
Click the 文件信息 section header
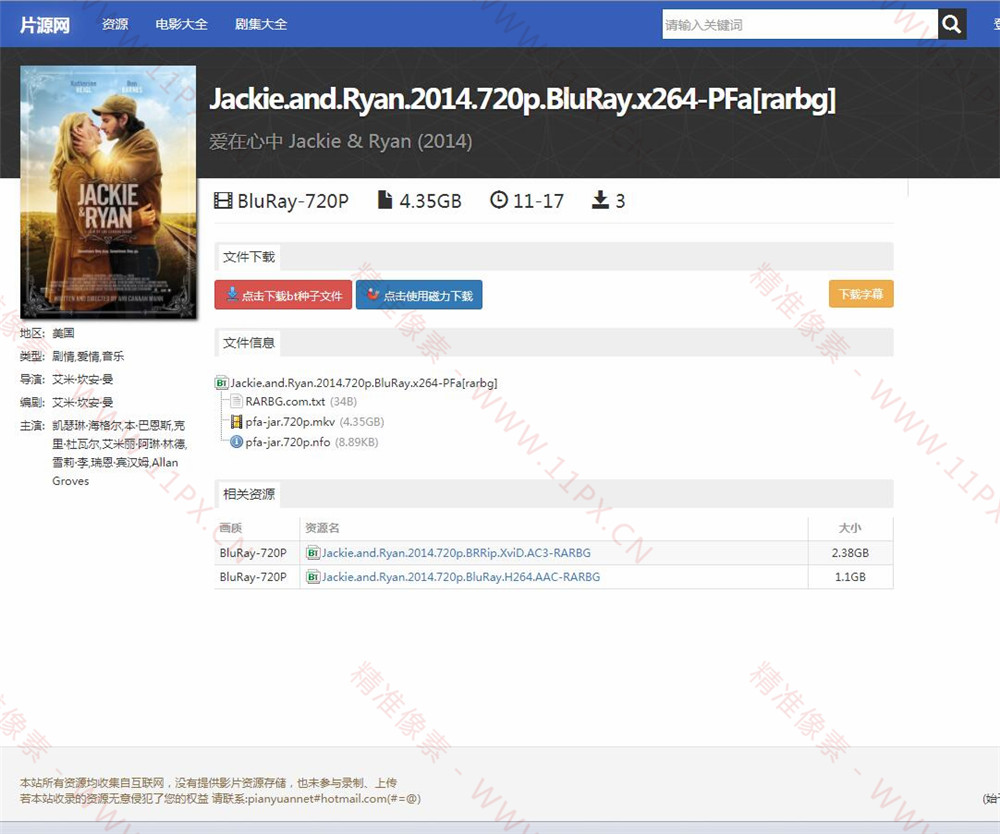click(249, 343)
